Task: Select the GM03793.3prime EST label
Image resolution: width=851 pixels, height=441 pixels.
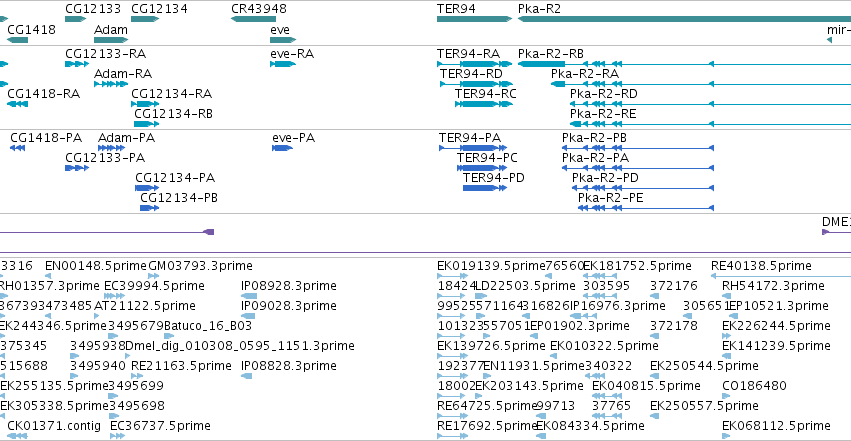Action: [x=200, y=266]
